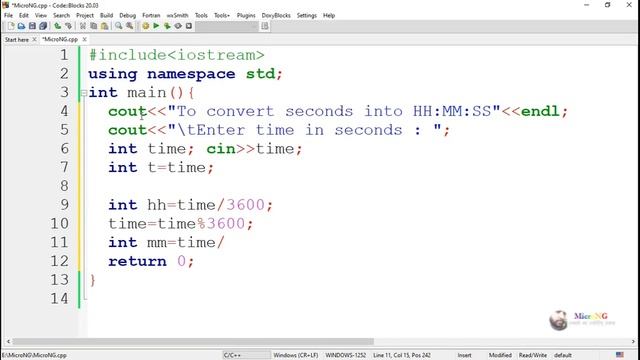Click the Line 11, Col 15 status entry
The width and height of the screenshot is (640, 360).
tap(402, 355)
